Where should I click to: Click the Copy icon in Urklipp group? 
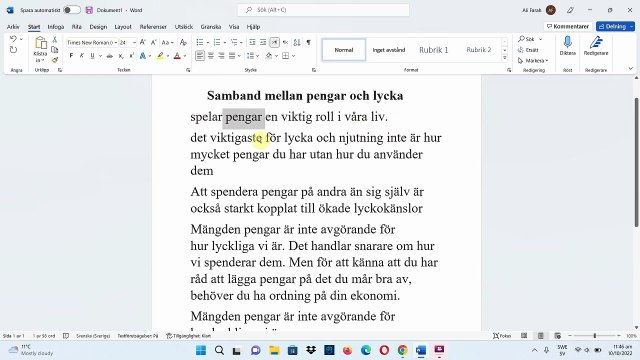[x=55, y=50]
